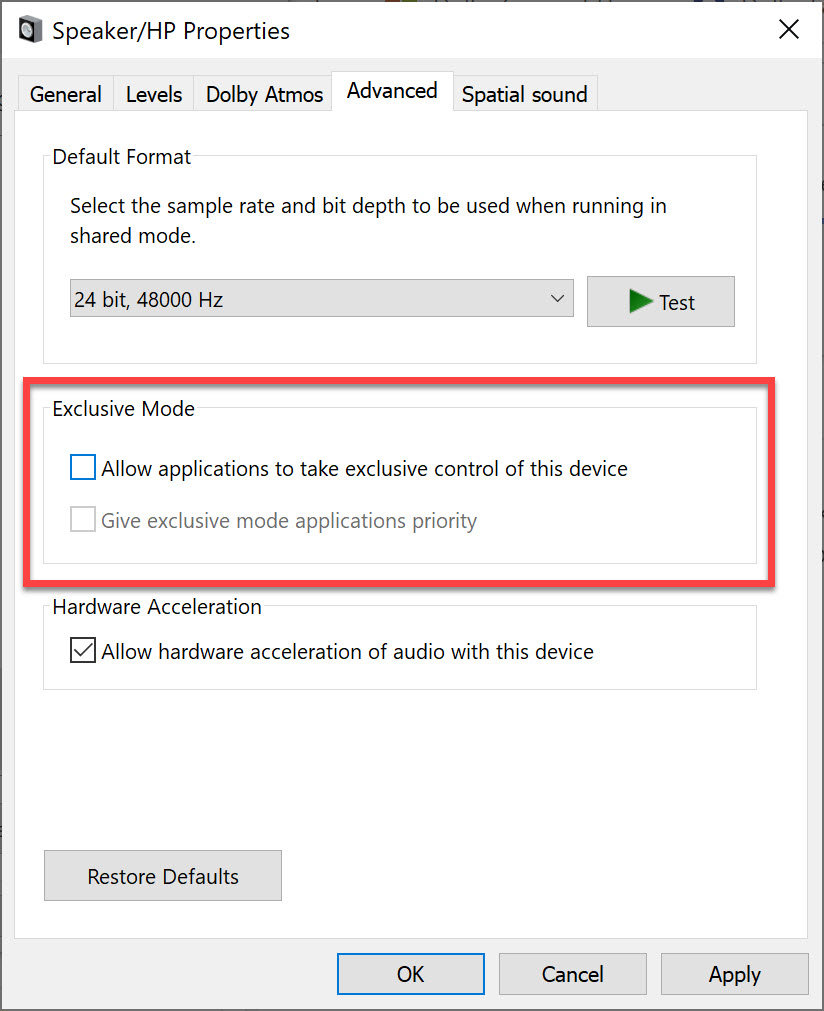Switch to the General tab
Screen dimensions: 824x1011
click(x=66, y=95)
